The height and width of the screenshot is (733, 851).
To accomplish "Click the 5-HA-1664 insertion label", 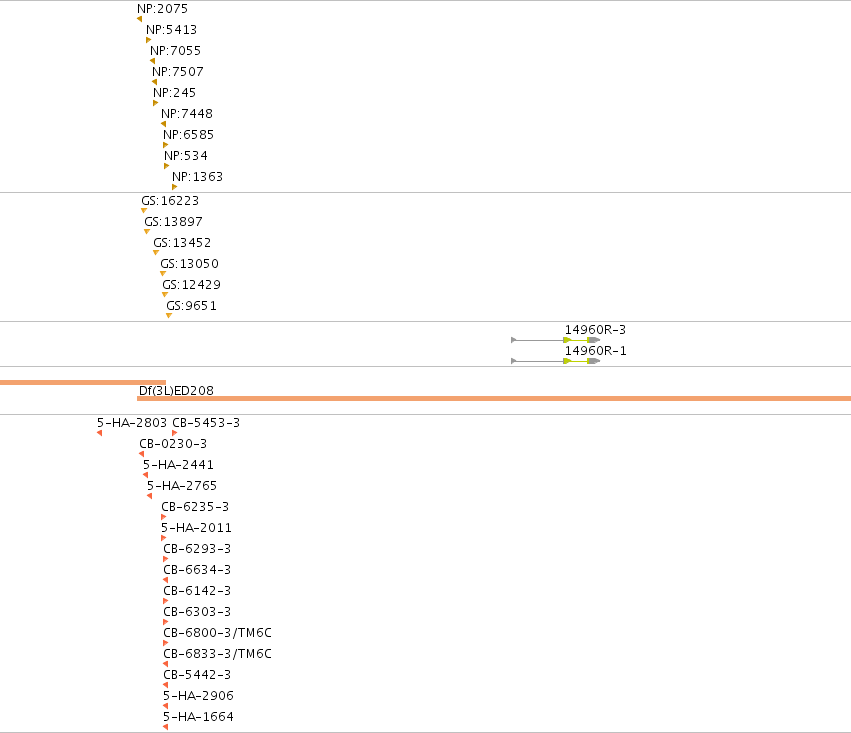I will pyautogui.click(x=199, y=717).
